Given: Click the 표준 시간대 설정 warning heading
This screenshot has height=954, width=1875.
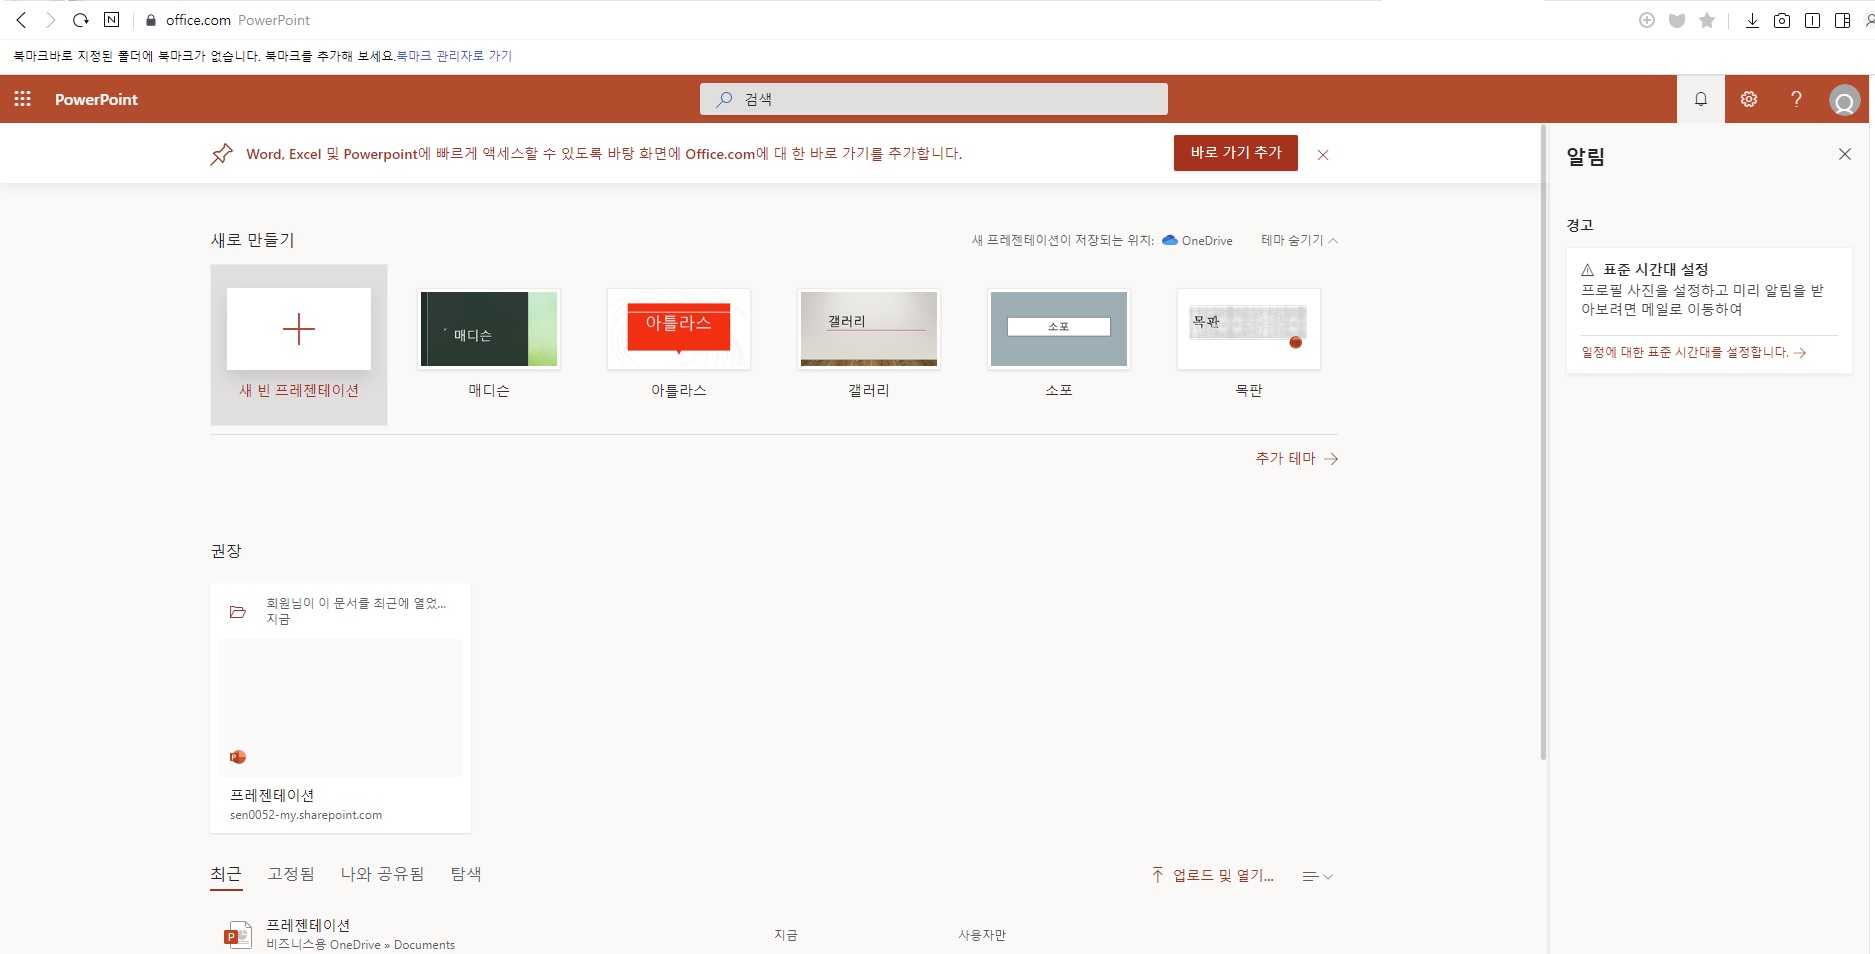Looking at the screenshot, I should [x=1655, y=269].
